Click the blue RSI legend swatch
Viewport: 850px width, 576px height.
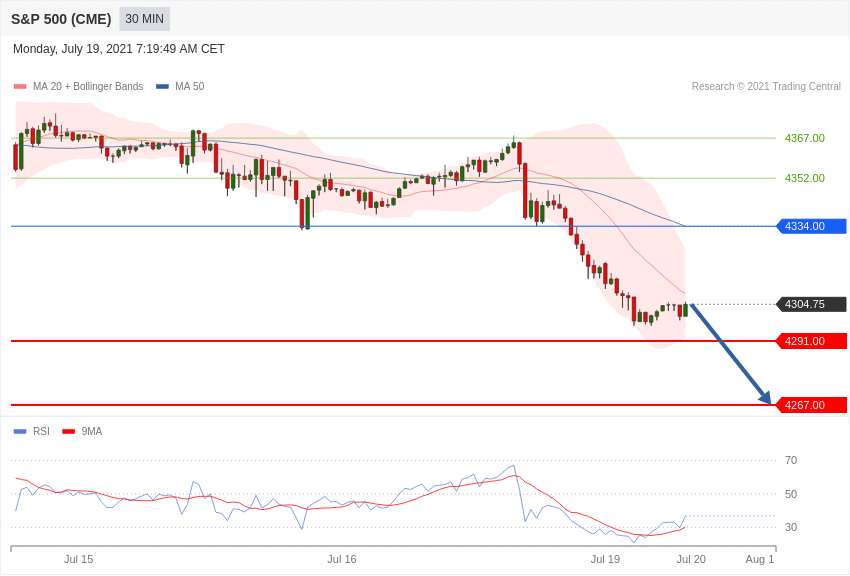click(x=20, y=432)
